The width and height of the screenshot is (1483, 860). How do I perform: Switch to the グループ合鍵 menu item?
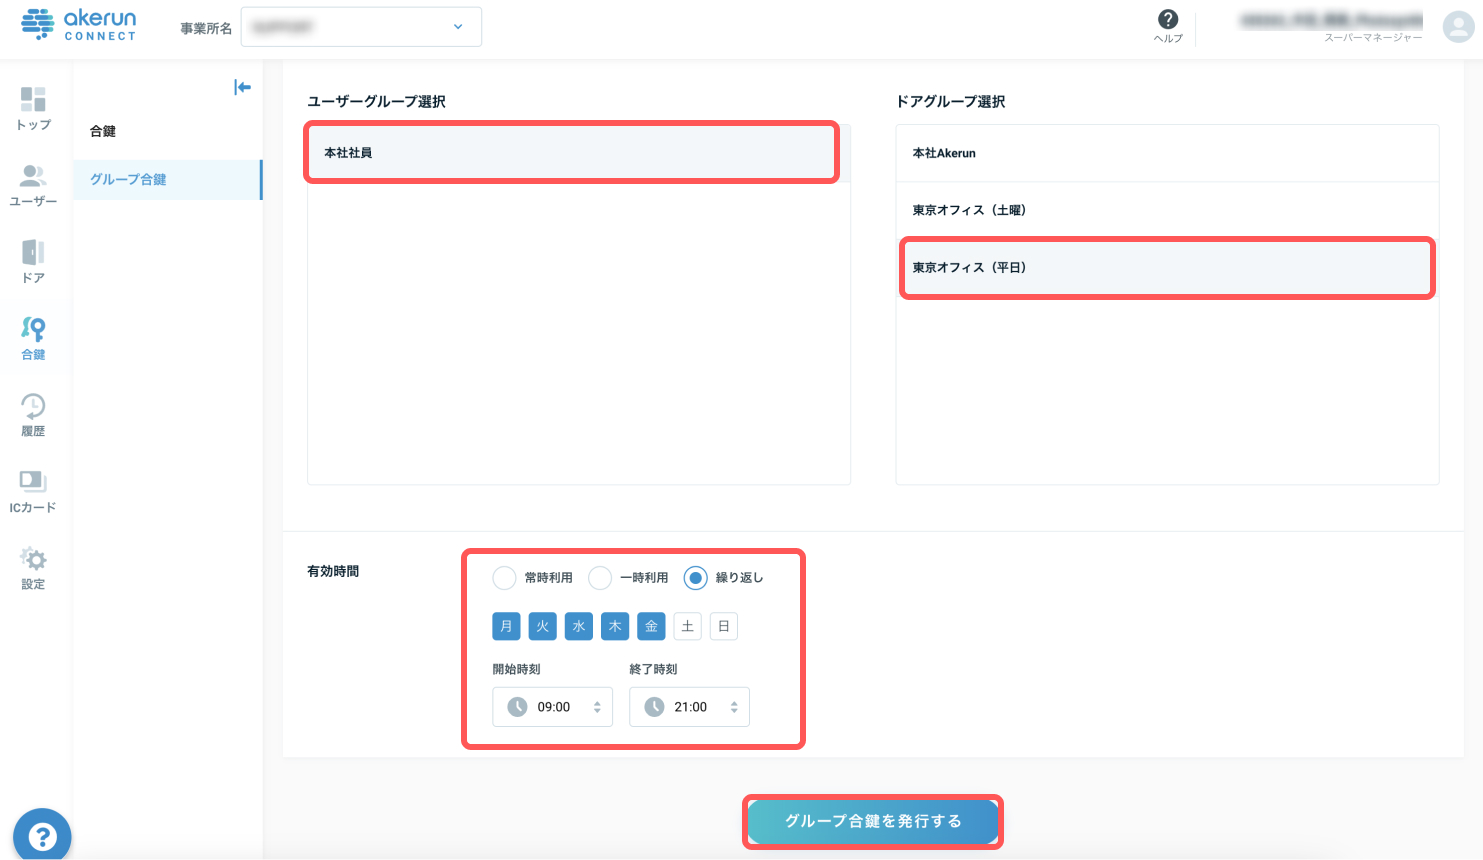[x=167, y=180]
